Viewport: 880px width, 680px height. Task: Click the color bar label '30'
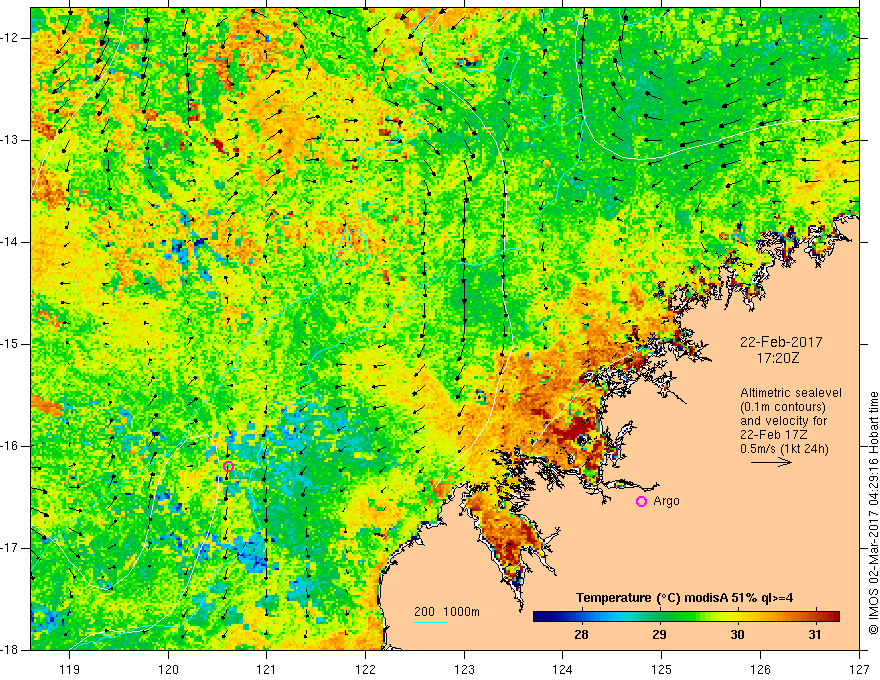pyautogui.click(x=737, y=635)
